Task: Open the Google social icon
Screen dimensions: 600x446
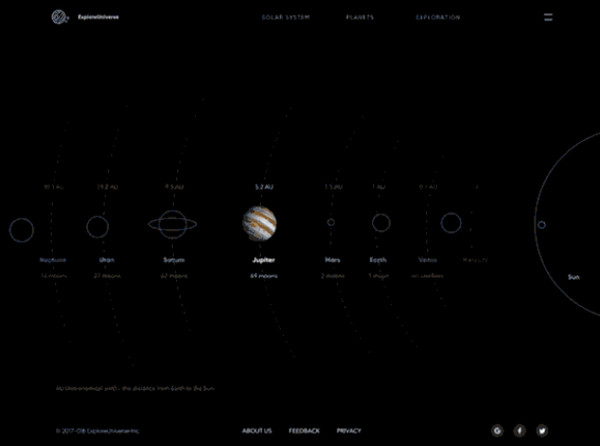Action: [496, 430]
